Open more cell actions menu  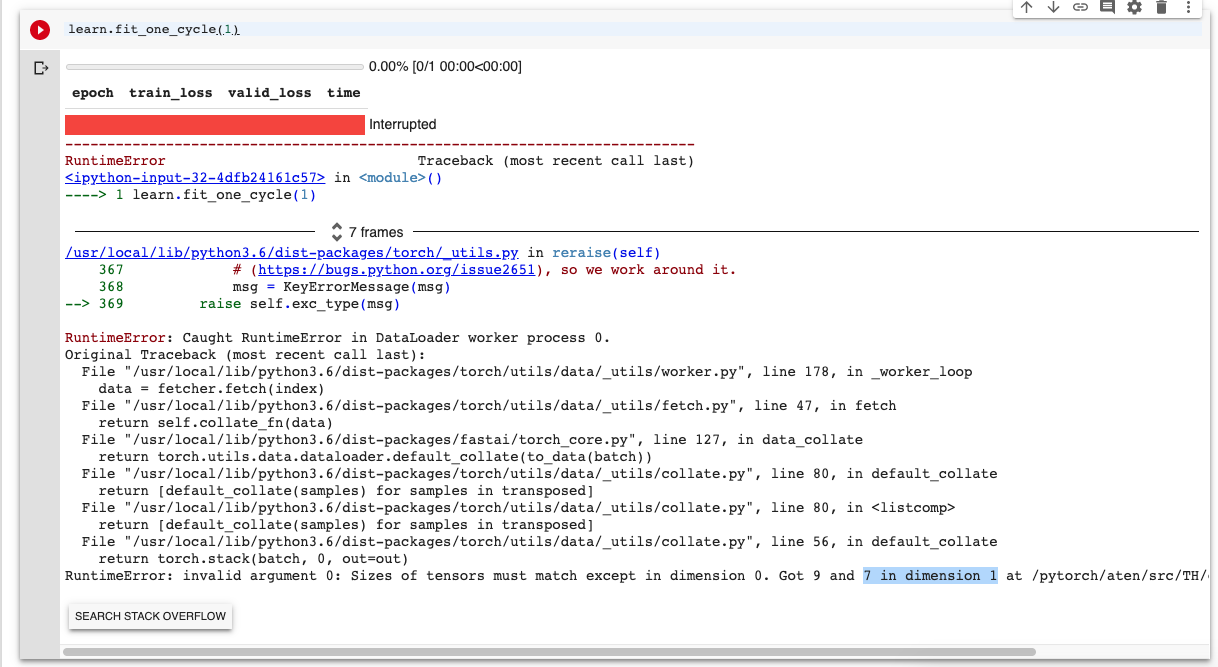pos(1188,7)
